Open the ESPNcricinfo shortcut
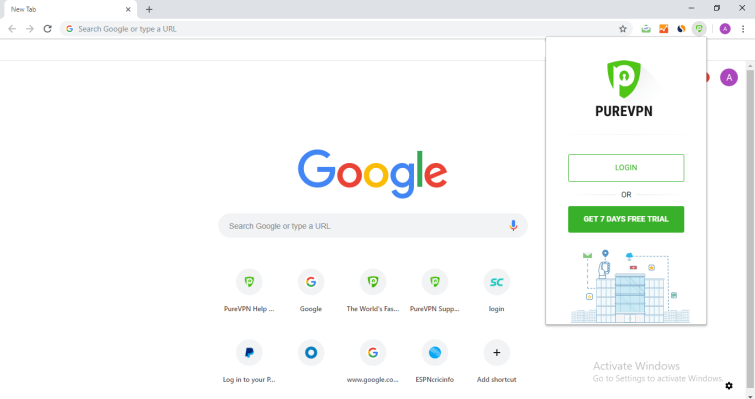Image resolution: width=755 pixels, height=399 pixels. point(435,361)
